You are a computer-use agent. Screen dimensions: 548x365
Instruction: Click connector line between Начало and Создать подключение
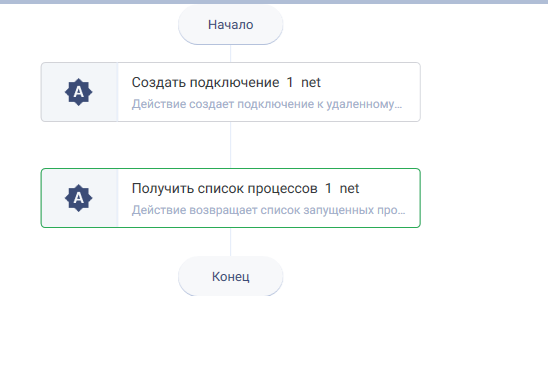click(231, 53)
